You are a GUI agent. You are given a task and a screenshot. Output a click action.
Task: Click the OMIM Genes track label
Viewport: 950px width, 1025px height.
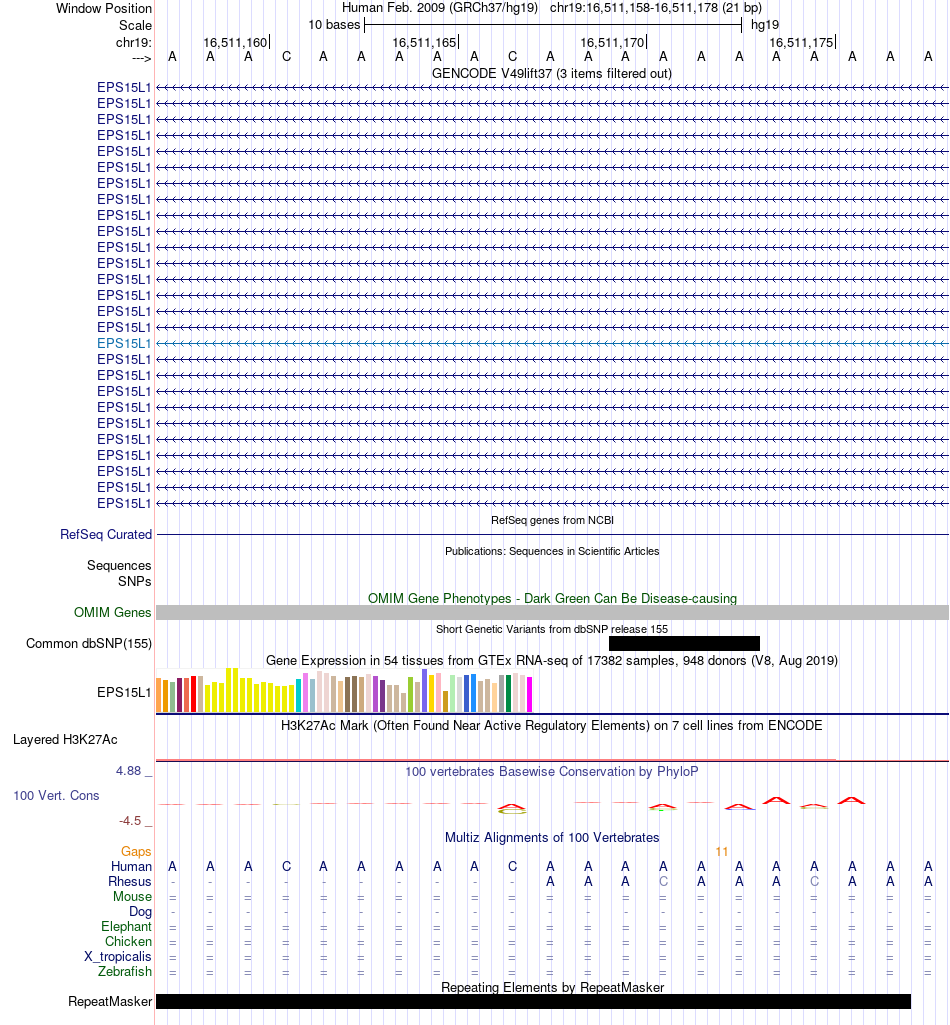pyautogui.click(x=112, y=613)
